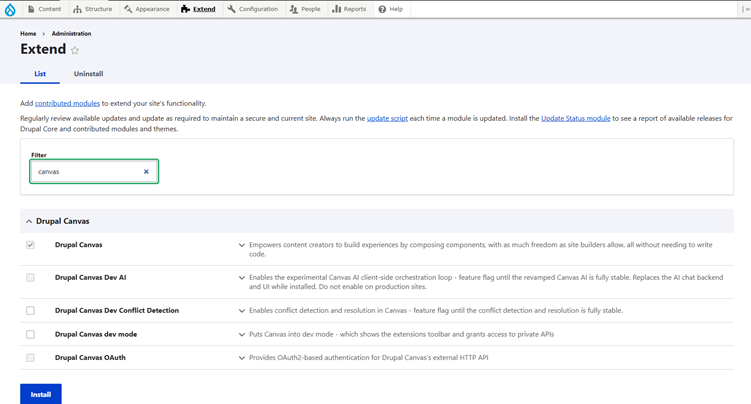Enable Drupal Canvas Dev Conflict Detection checkbox

point(30,311)
